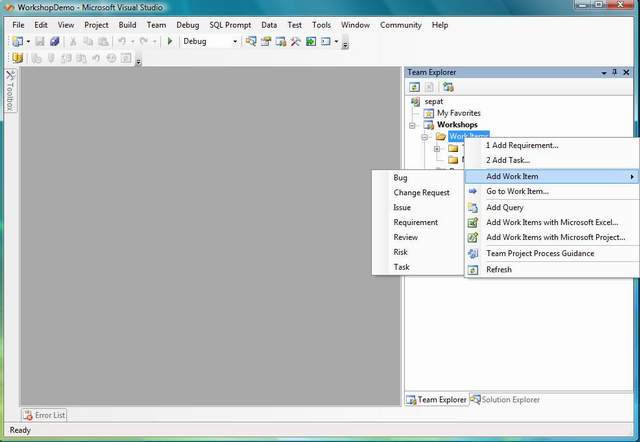
Task: Collapse the Workshops tree node
Action: click(412, 125)
